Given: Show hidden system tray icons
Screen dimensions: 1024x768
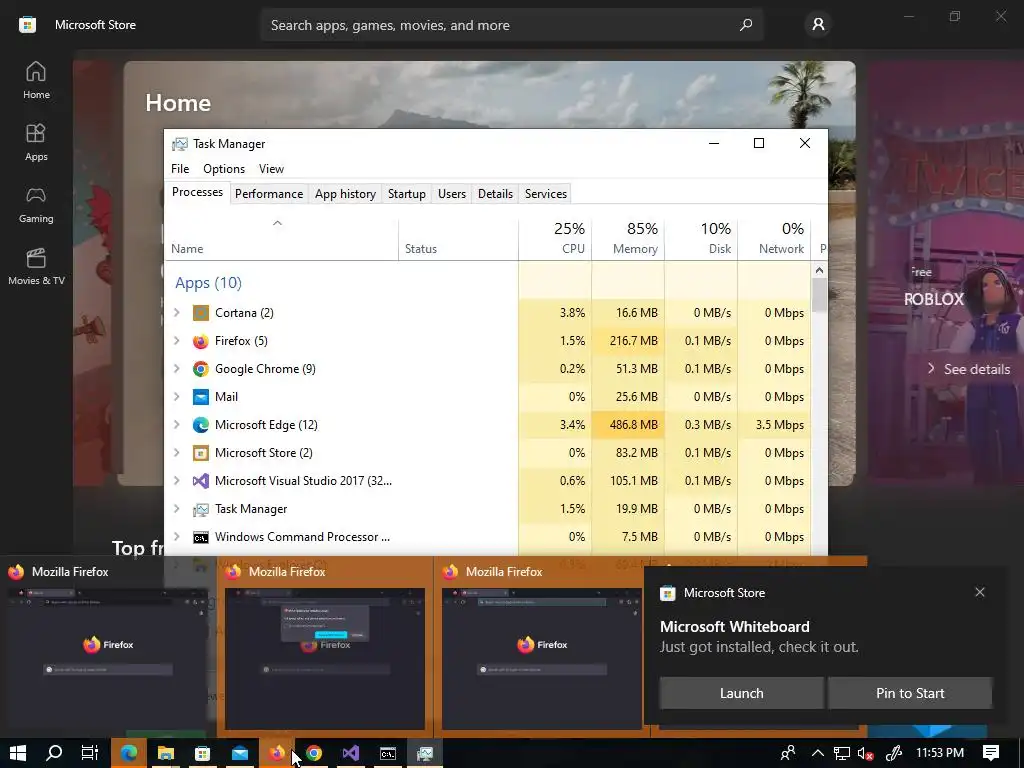Looking at the screenshot, I should [817, 753].
